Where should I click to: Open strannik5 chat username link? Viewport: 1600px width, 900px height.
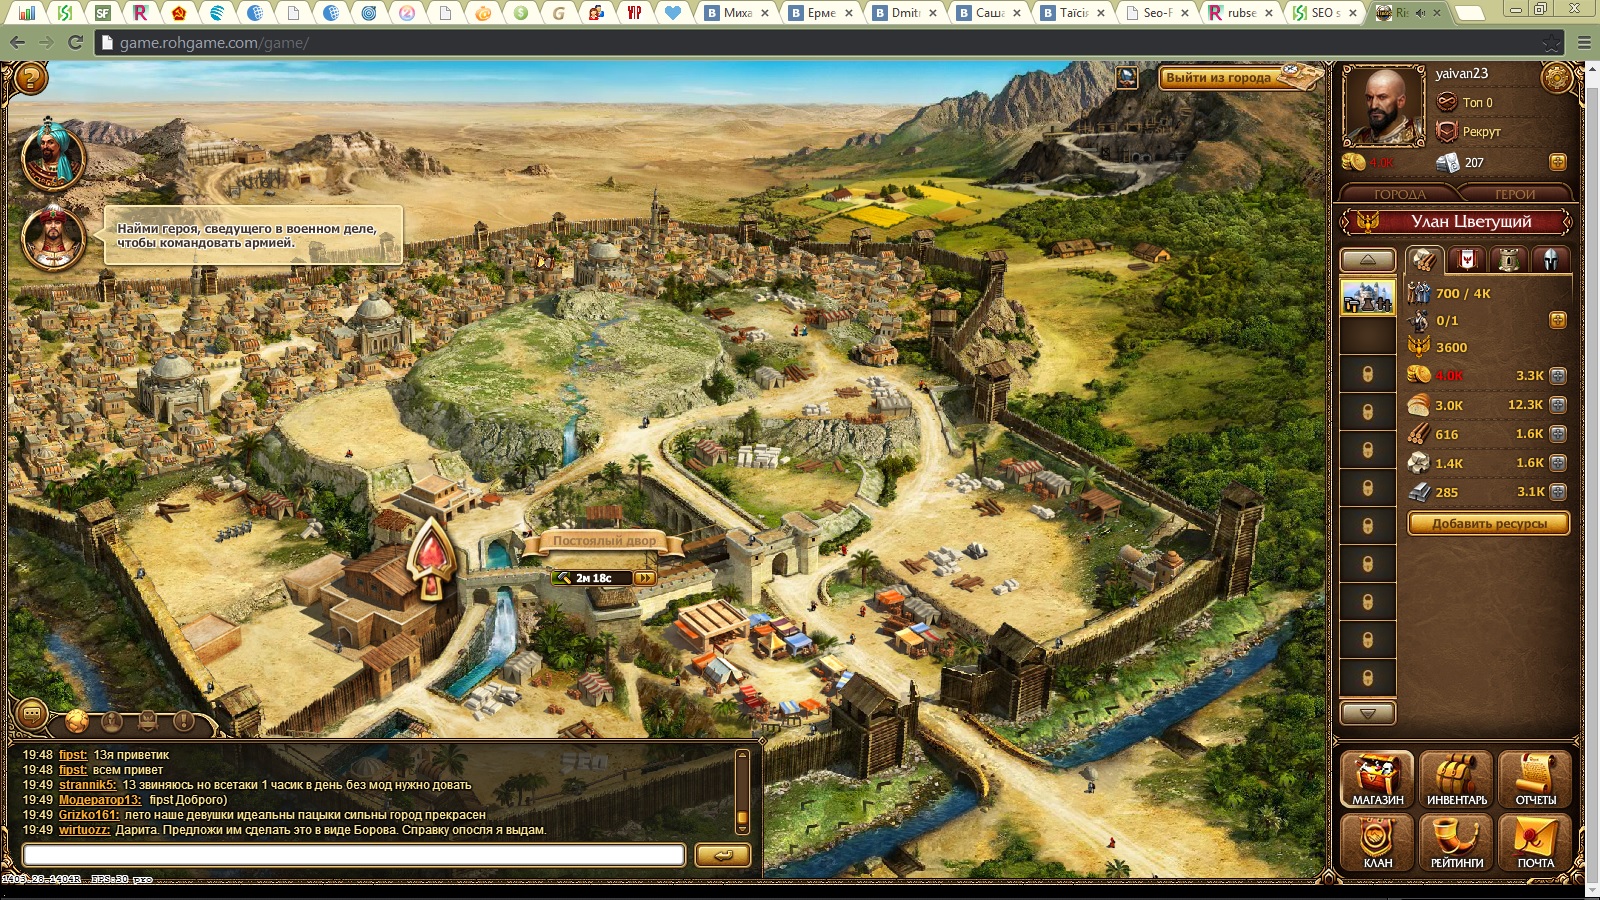click(88, 785)
